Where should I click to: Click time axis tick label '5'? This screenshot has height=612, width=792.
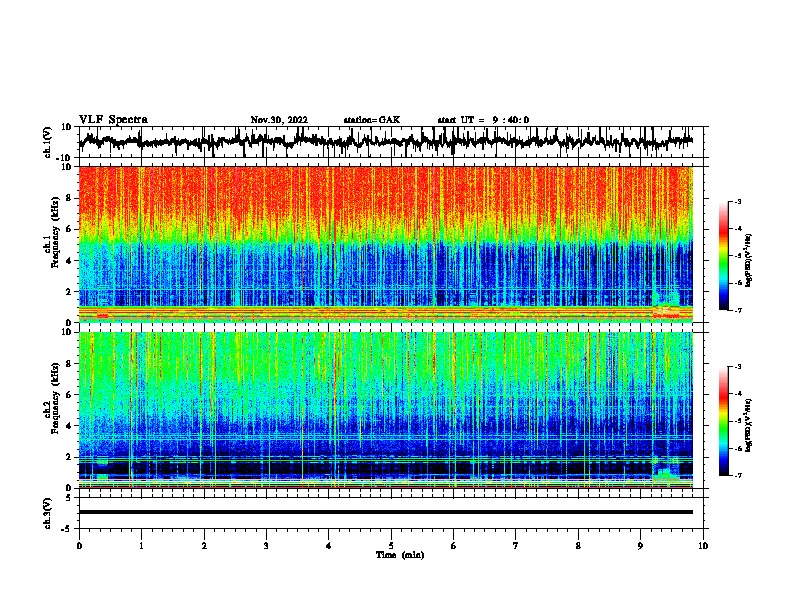(391, 545)
